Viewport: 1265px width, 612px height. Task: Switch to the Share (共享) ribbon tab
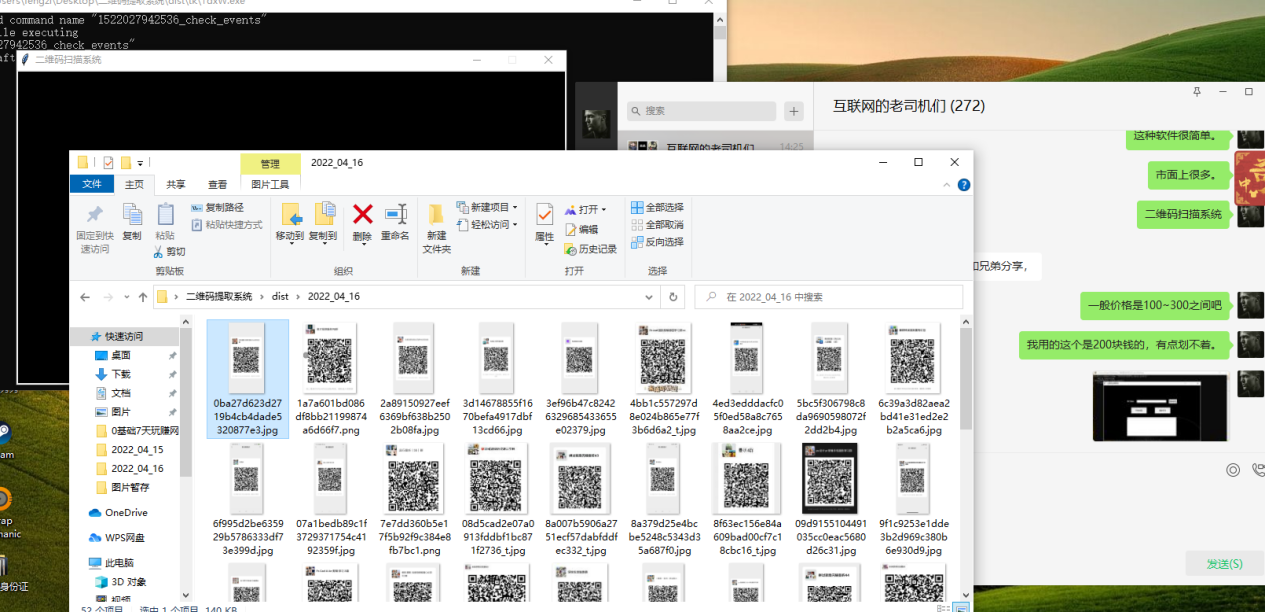(x=176, y=184)
